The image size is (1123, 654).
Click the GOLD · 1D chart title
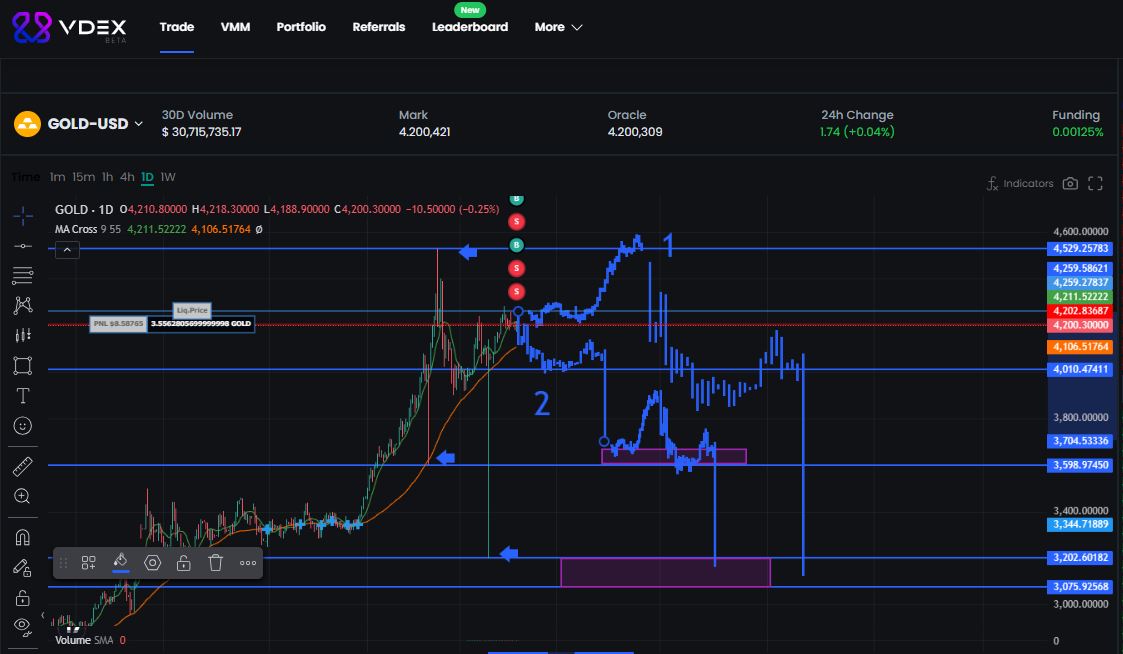tap(84, 209)
